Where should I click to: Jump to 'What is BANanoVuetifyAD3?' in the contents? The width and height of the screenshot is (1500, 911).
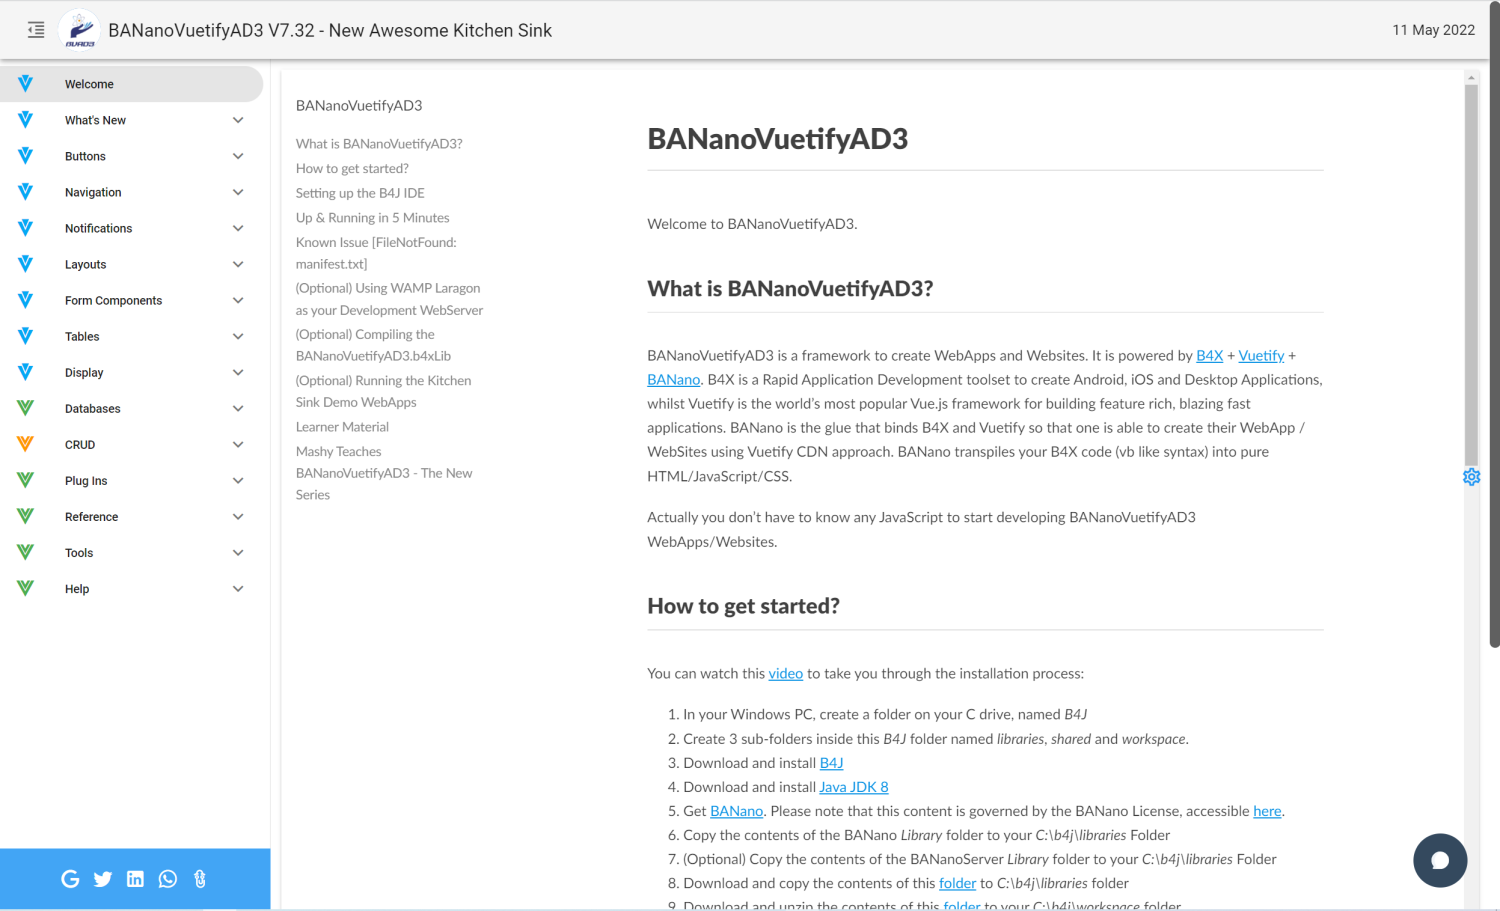[379, 143]
